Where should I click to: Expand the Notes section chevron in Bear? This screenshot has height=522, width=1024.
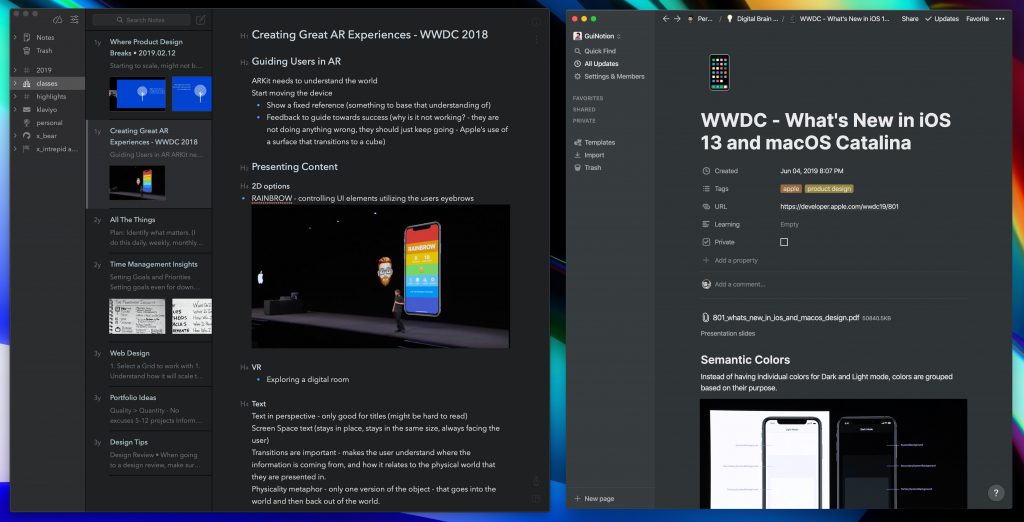pos(15,38)
